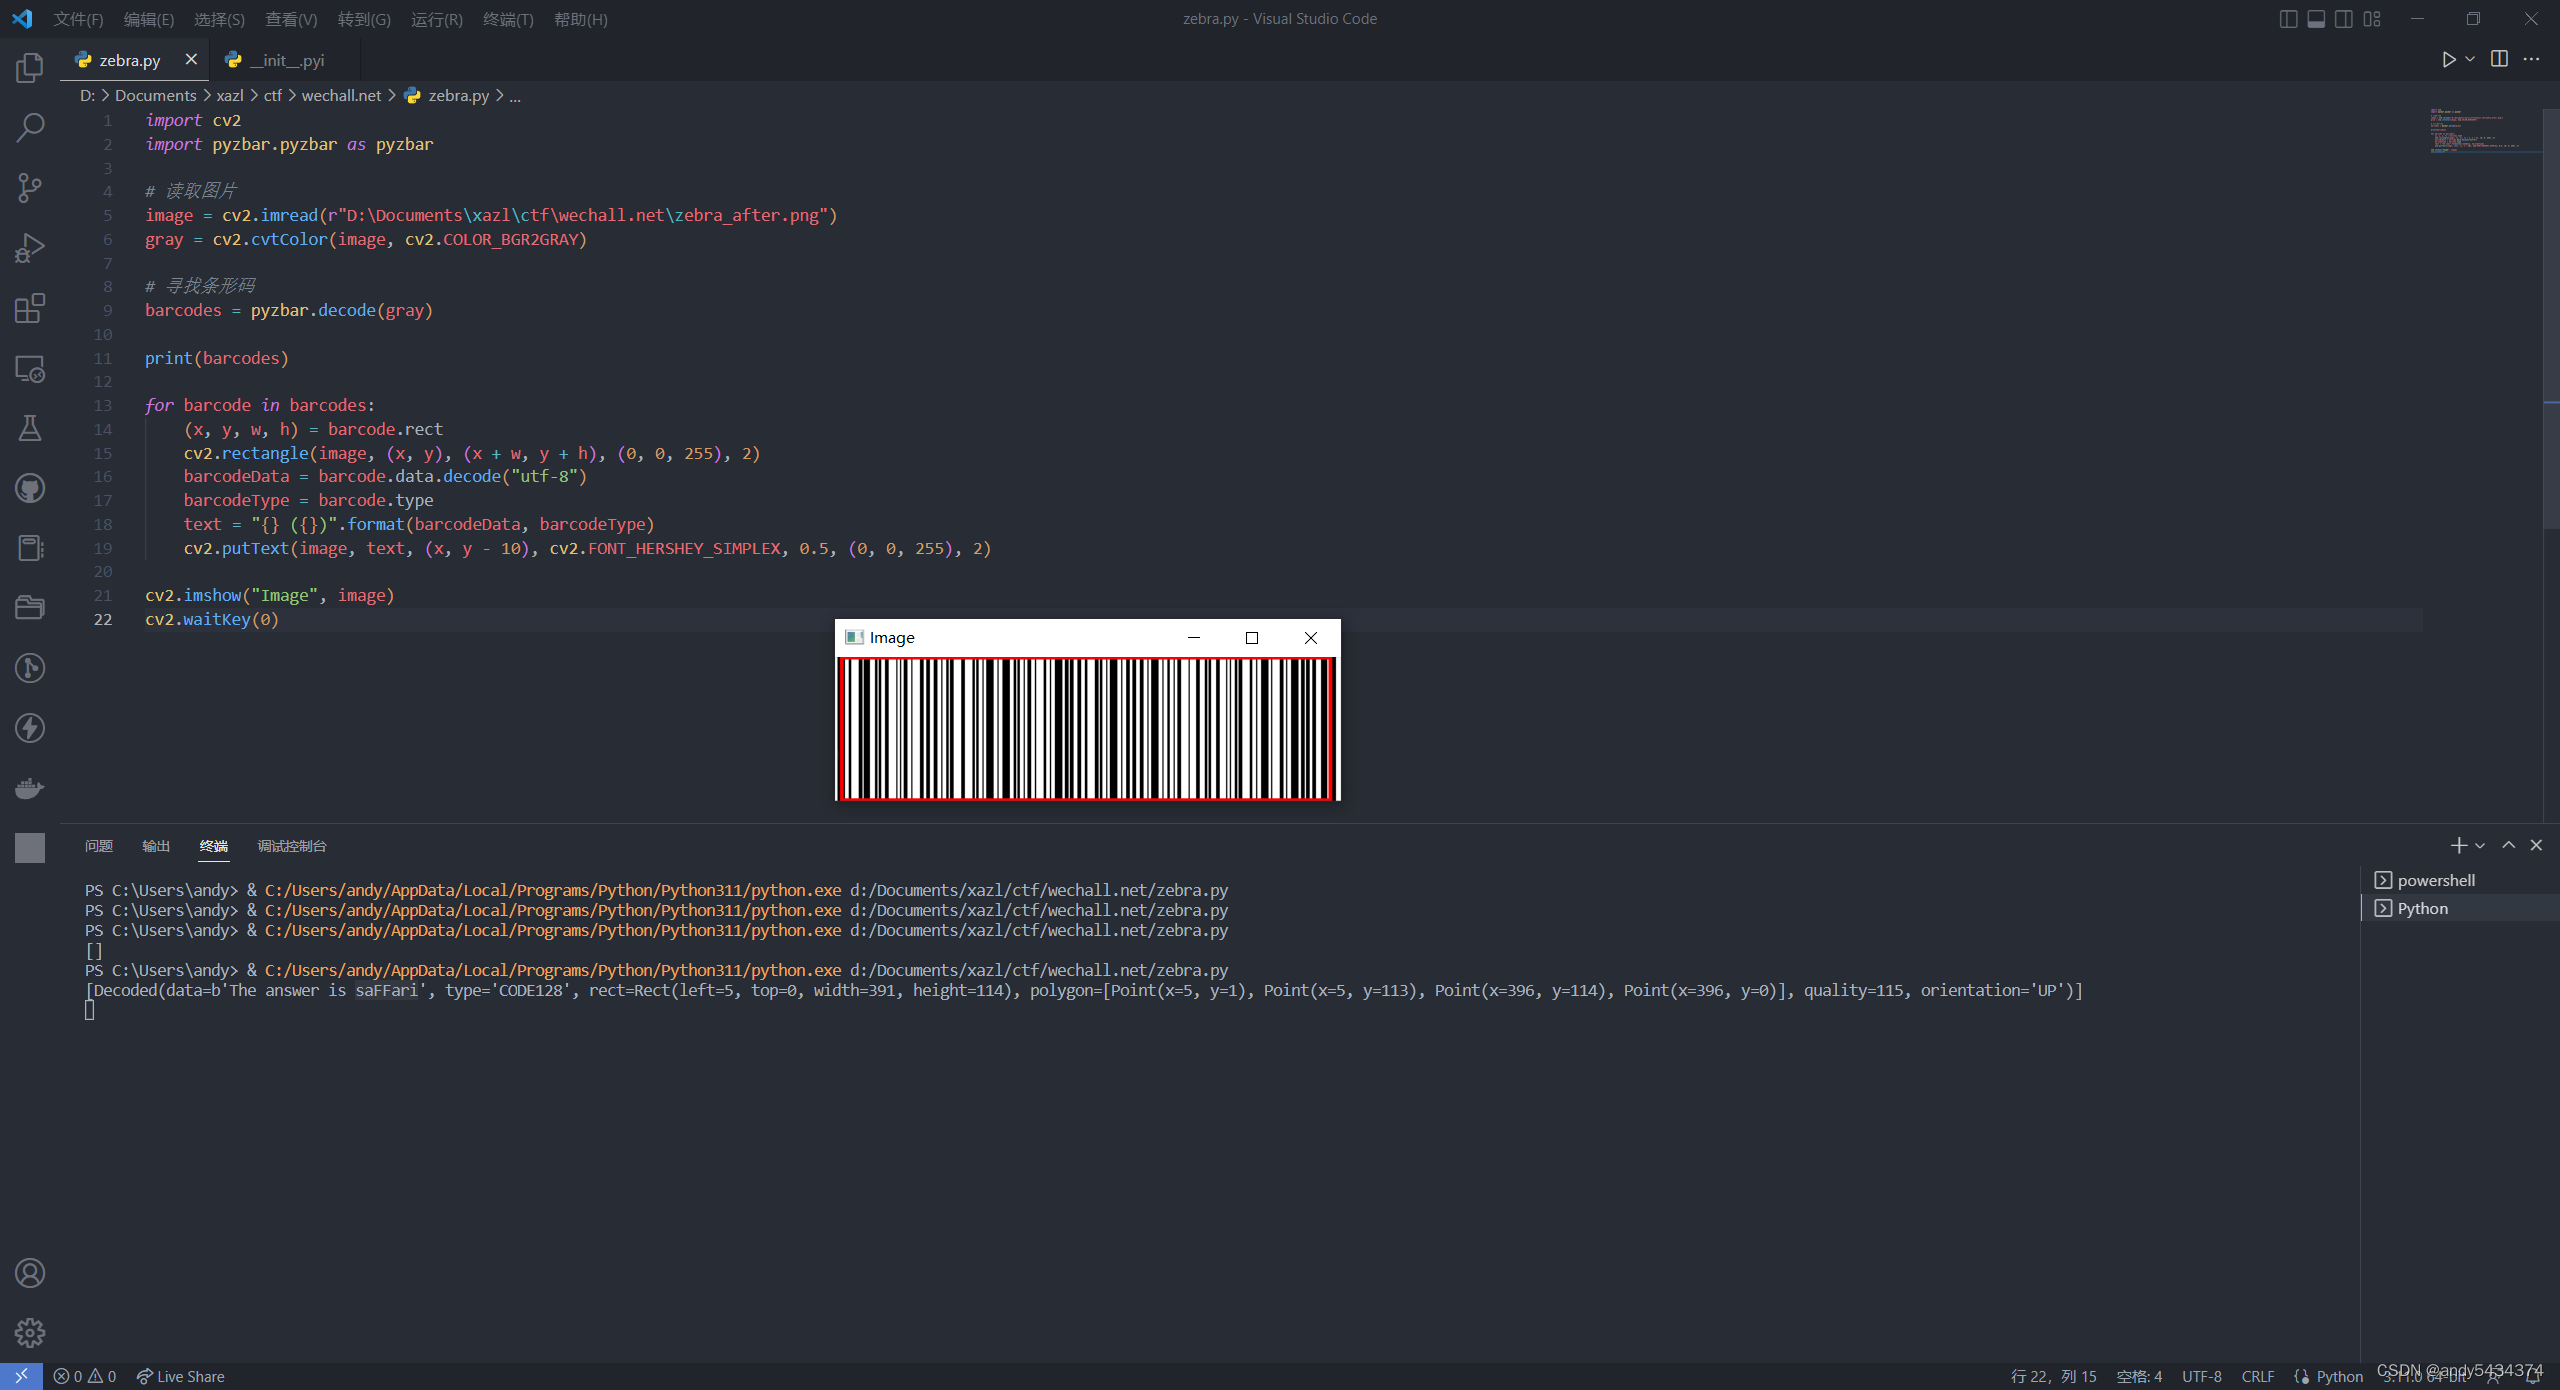Change indentation setting 空格: 4
Viewport: 2560px width, 1390px height.
tap(2139, 1377)
